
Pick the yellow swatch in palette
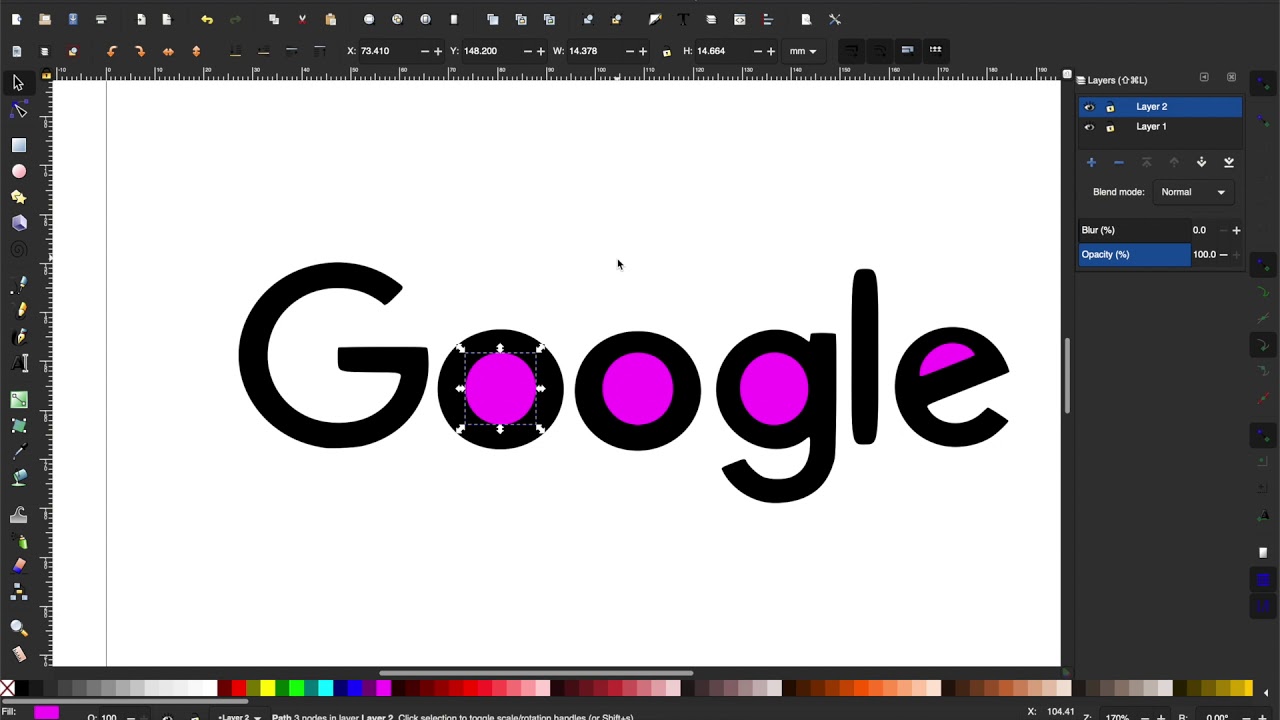tap(267, 688)
